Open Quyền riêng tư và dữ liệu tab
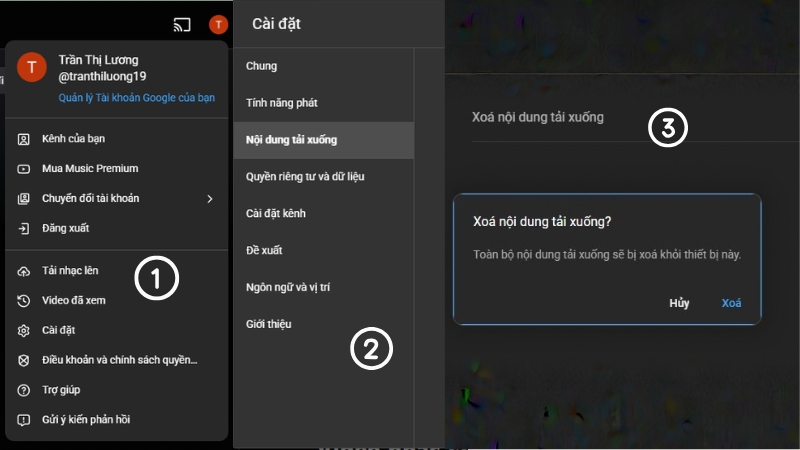This screenshot has width=800, height=450. tap(323, 177)
